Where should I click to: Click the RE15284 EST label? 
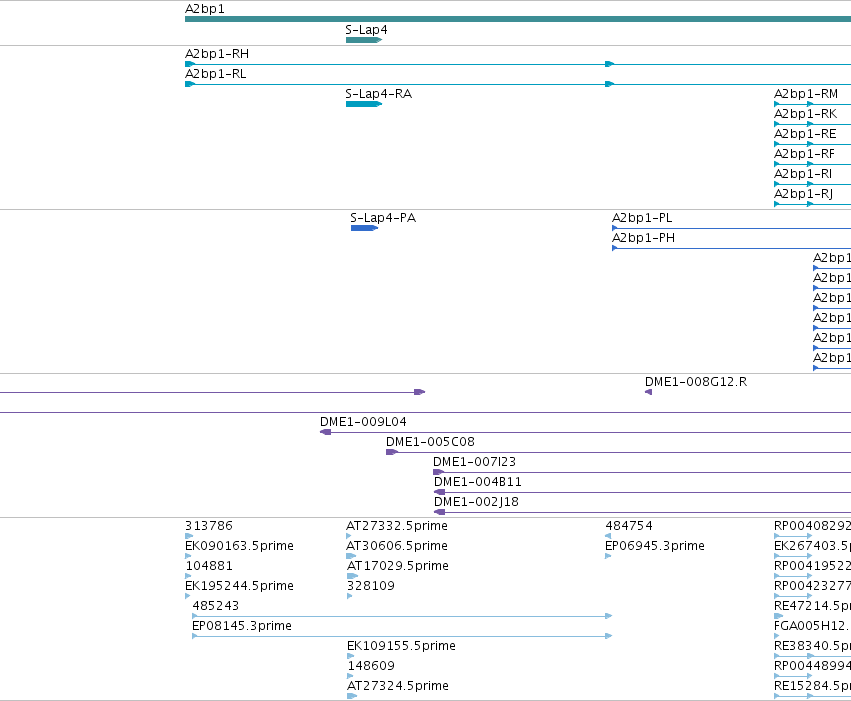click(812, 686)
